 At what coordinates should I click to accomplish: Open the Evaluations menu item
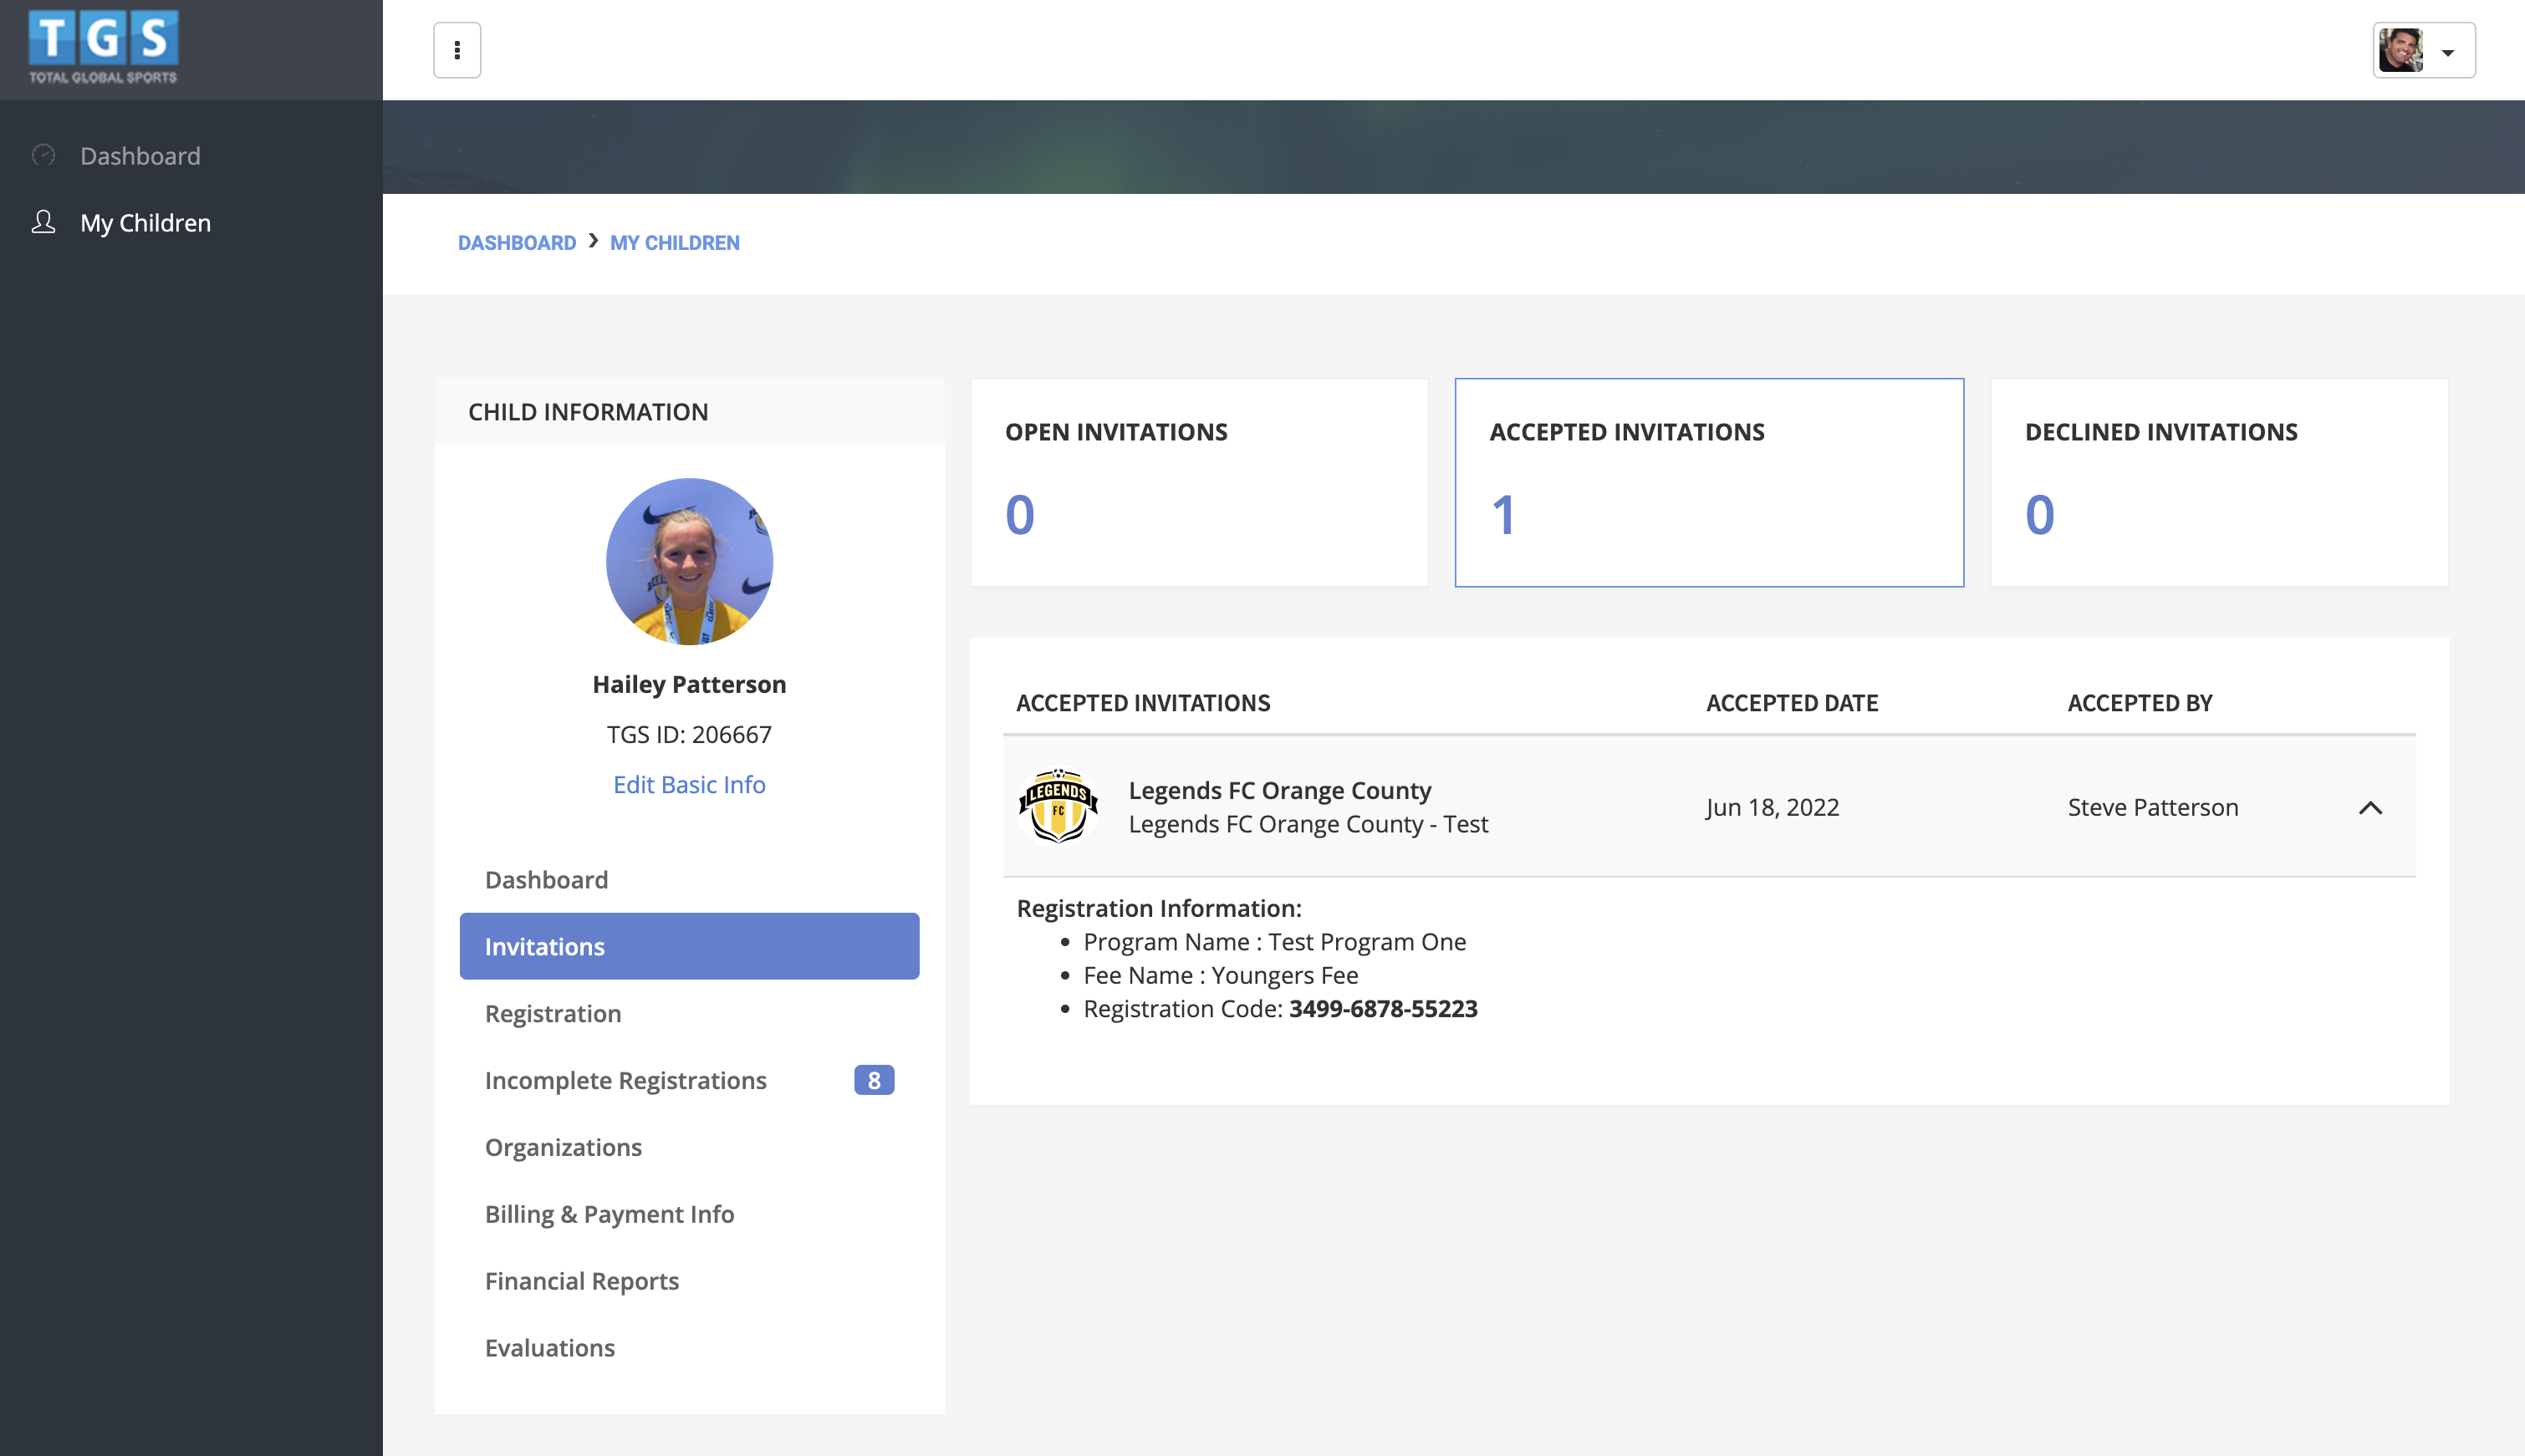pyautogui.click(x=549, y=1348)
